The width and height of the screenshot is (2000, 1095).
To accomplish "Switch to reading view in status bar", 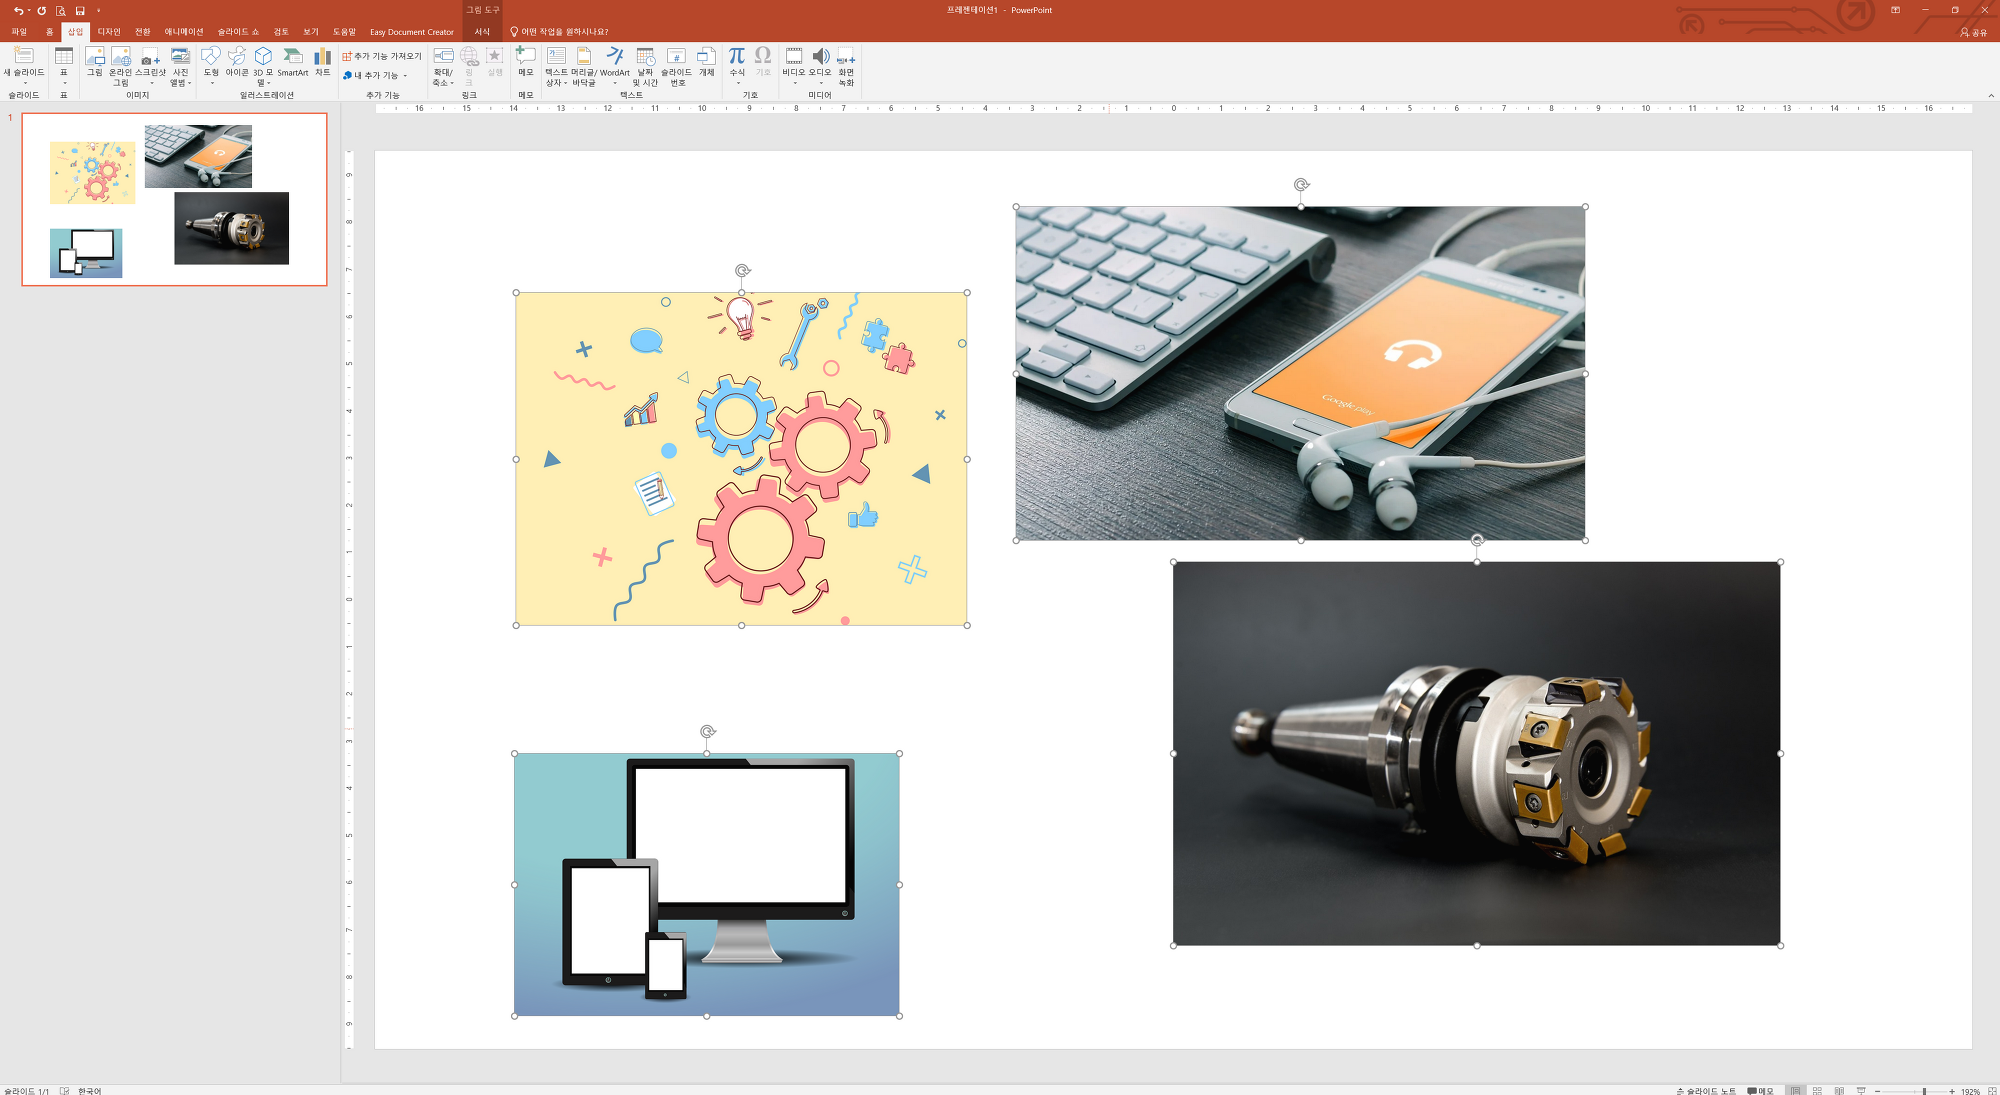I will coord(1839,1091).
